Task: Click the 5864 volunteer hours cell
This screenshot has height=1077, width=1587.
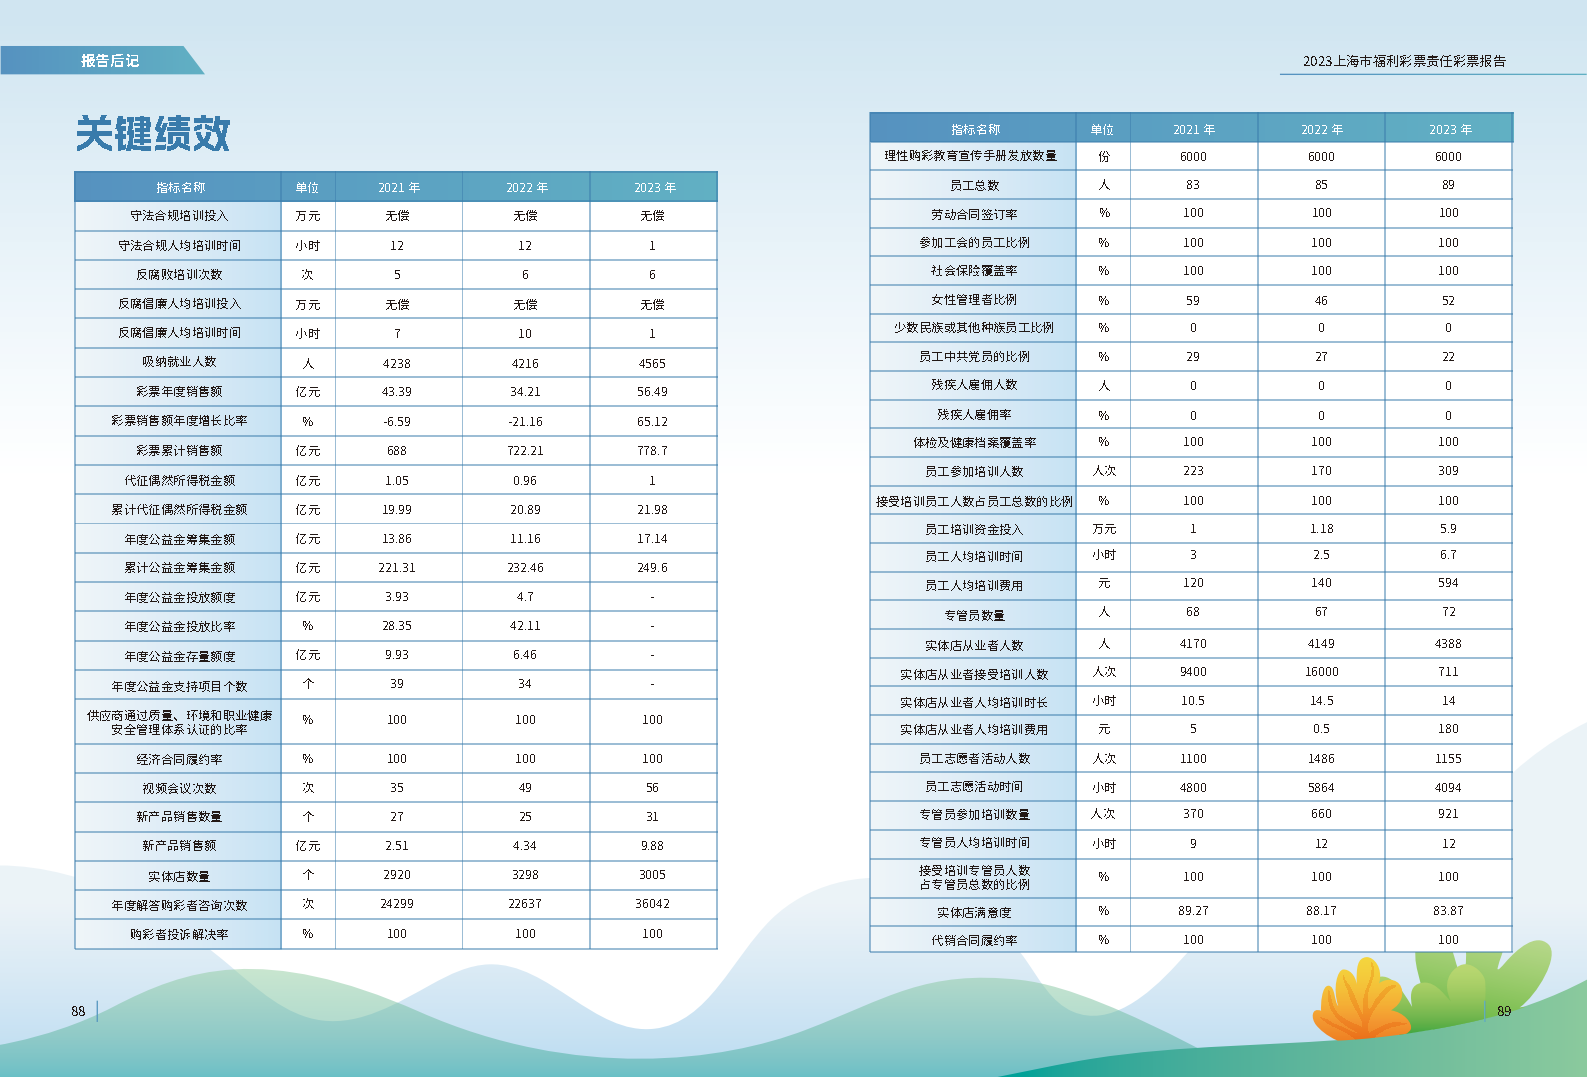Action: coord(1321,788)
